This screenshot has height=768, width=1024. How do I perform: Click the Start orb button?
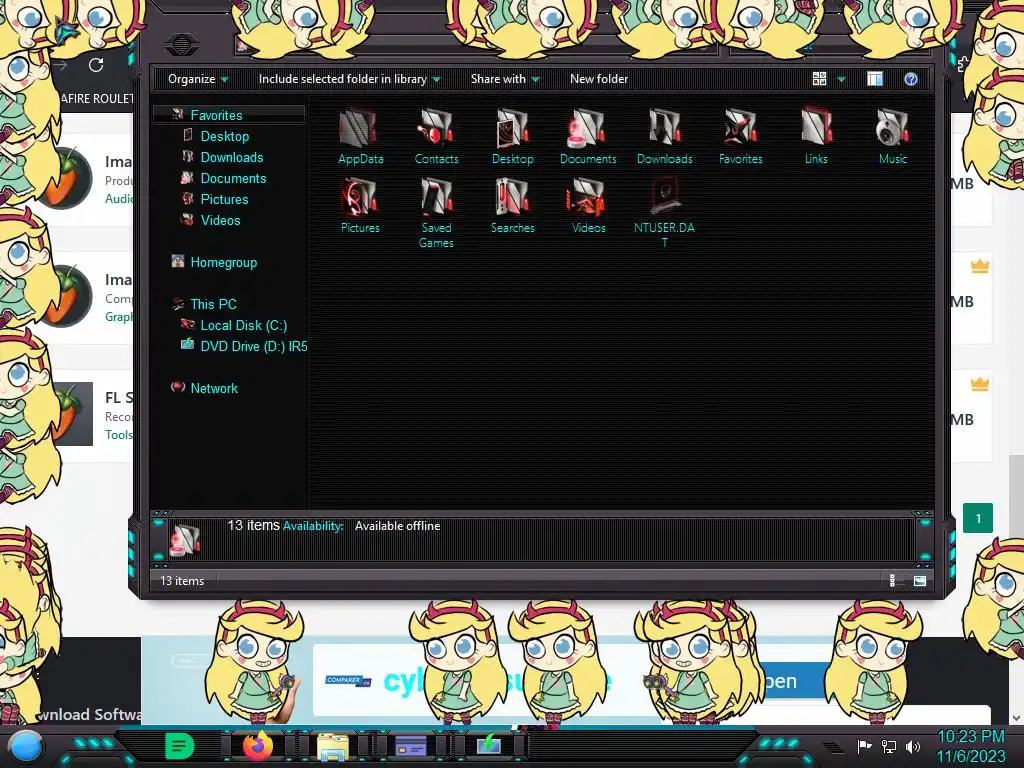26,747
